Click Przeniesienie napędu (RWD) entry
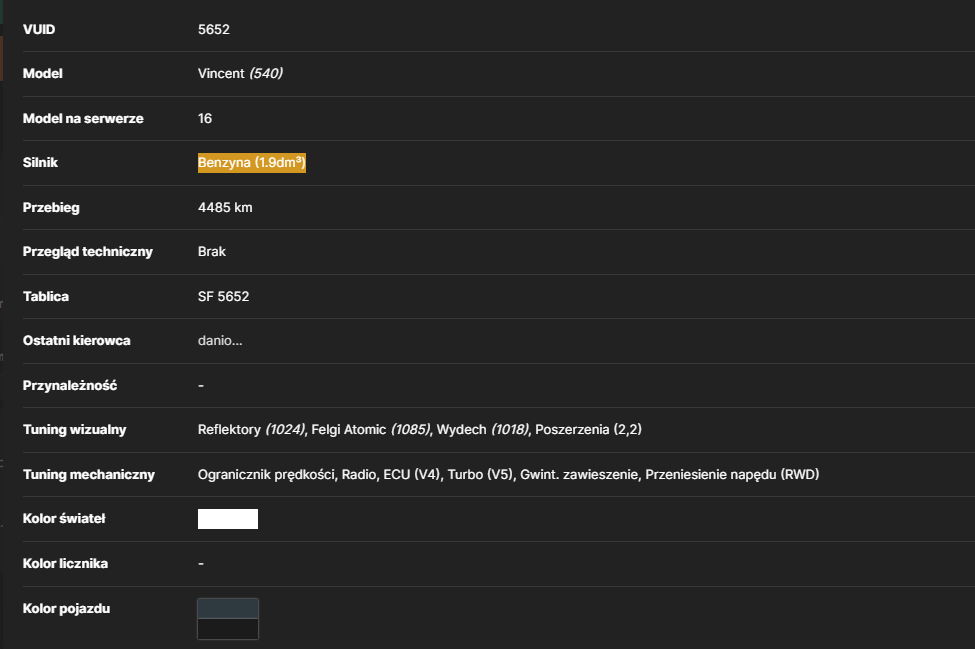The height and width of the screenshot is (649, 975). [x=732, y=474]
